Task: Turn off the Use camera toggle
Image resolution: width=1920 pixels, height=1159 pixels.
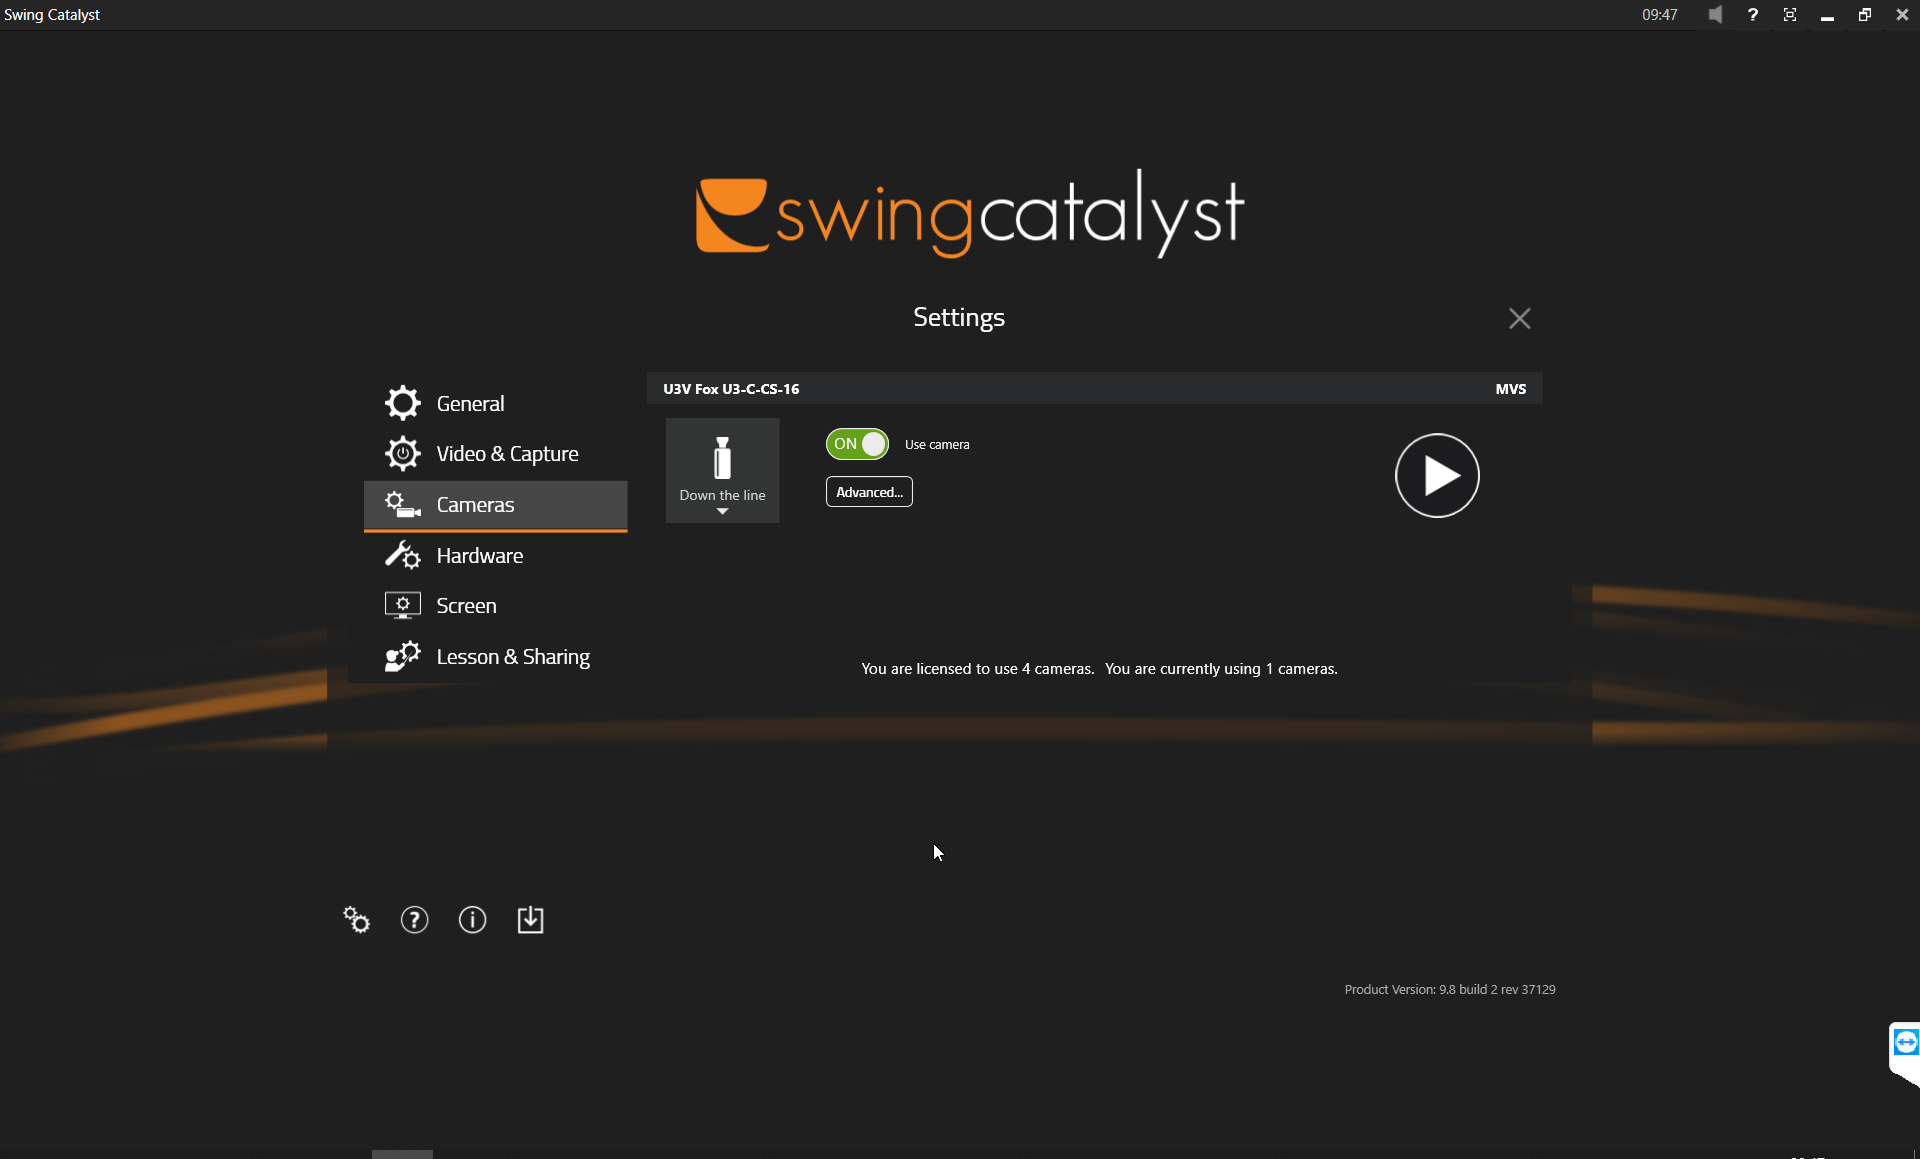Action: [857, 444]
